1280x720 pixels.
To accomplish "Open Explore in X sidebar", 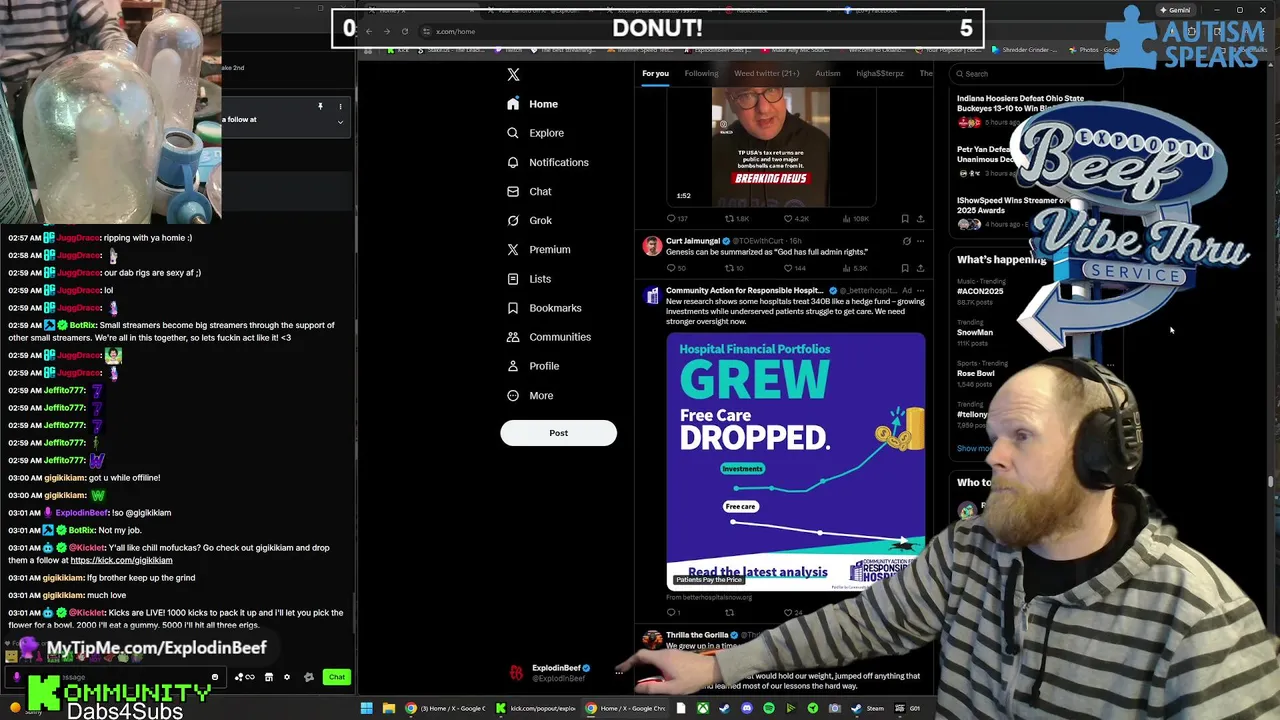I will (x=535, y=133).
